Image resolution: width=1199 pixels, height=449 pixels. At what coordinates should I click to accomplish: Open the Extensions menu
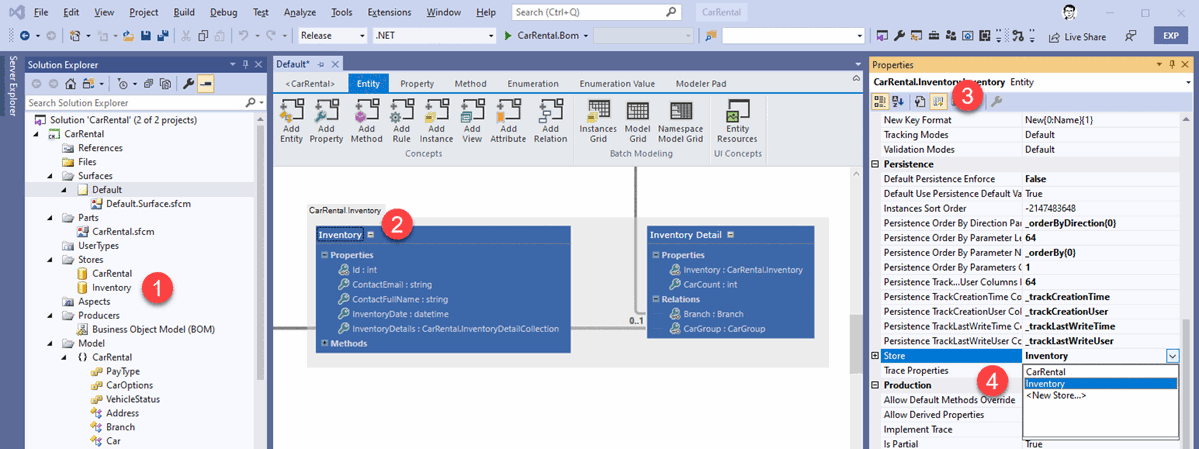(389, 12)
